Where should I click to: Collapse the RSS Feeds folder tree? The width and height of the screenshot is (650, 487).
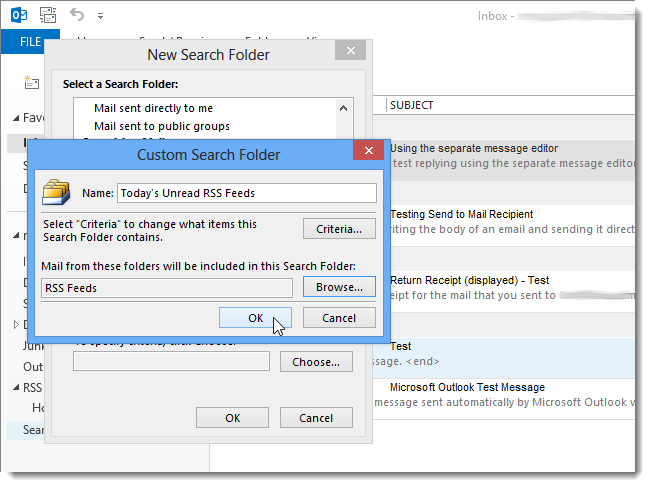click(x=16, y=388)
